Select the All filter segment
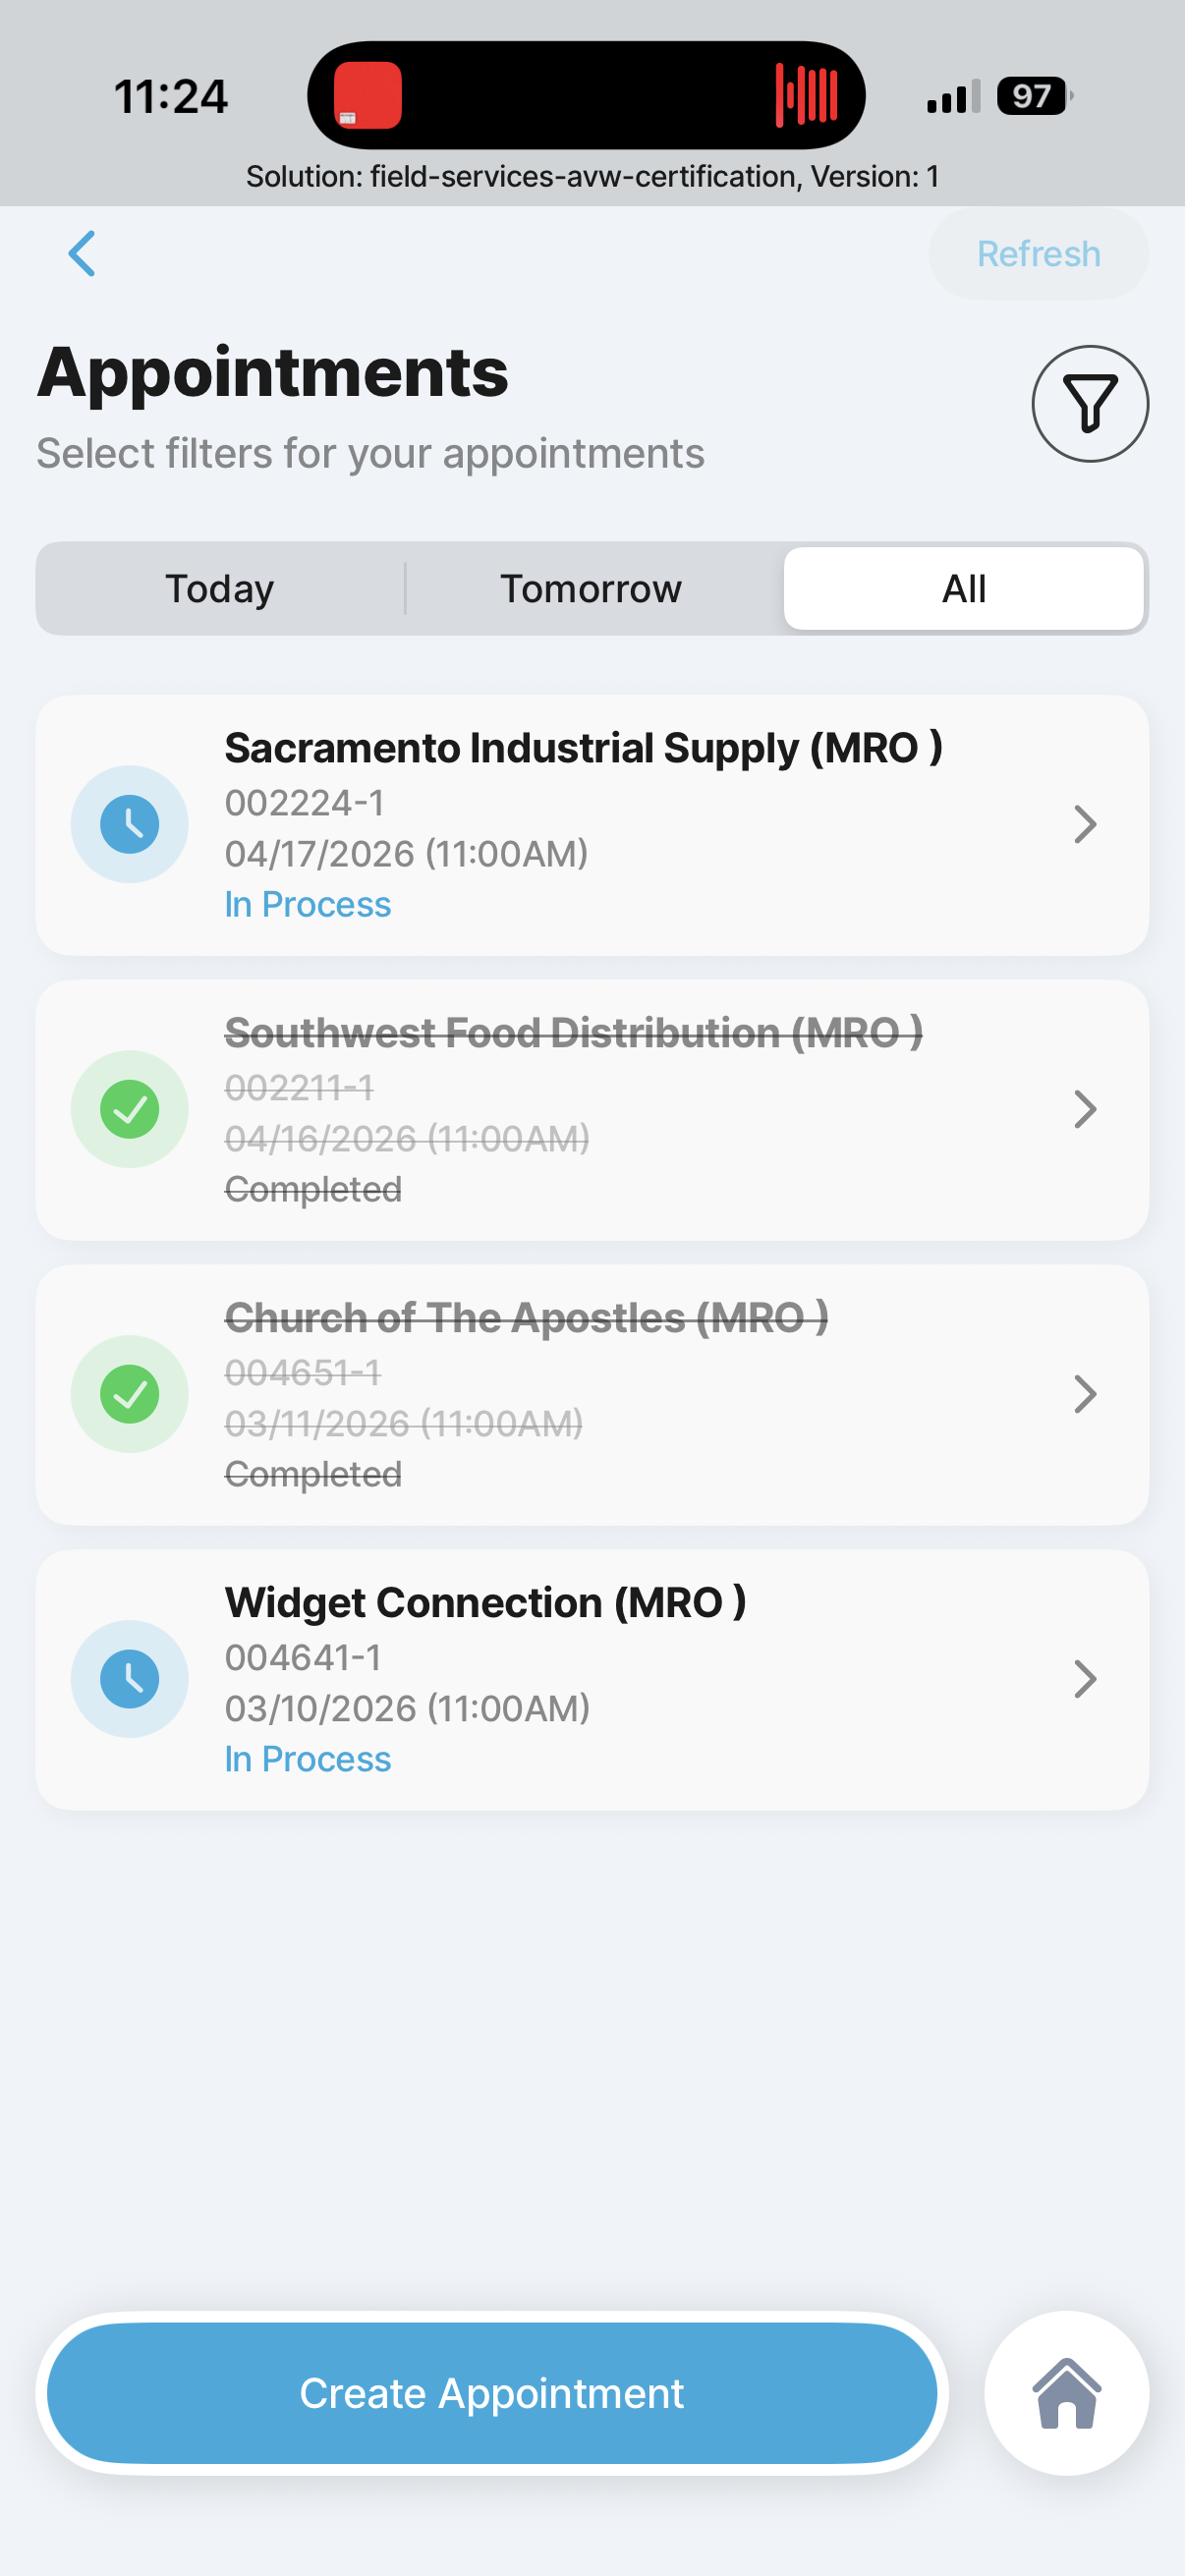The image size is (1185, 2576). 963,589
